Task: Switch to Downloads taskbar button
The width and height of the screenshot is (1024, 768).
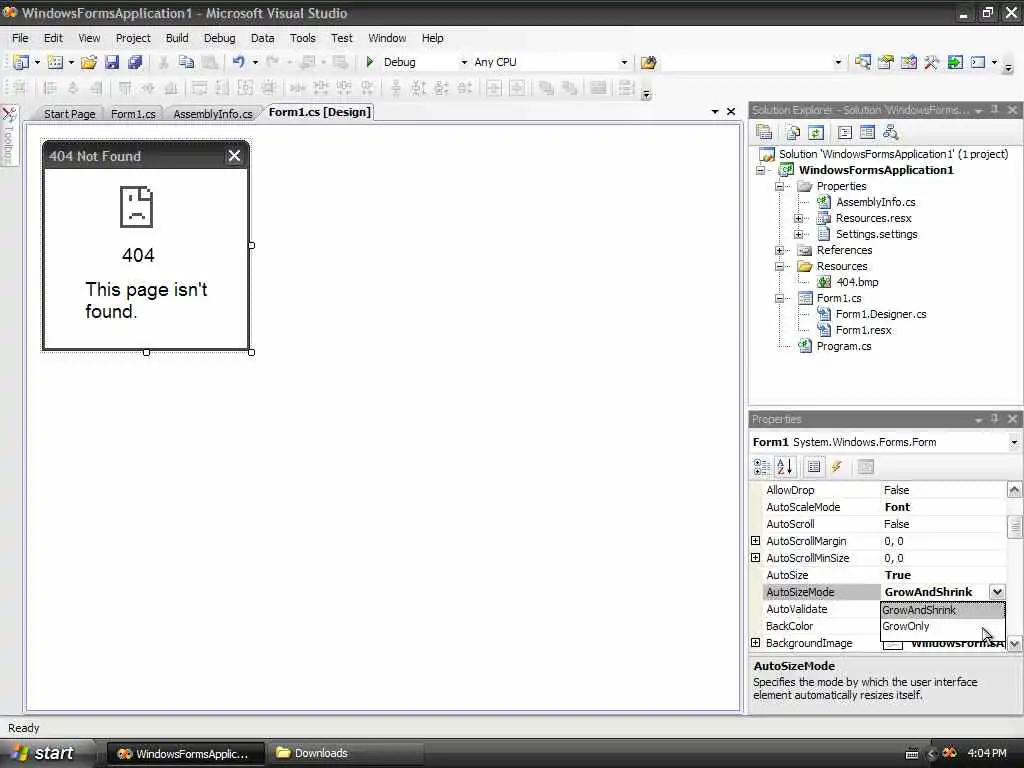Action: pos(347,753)
